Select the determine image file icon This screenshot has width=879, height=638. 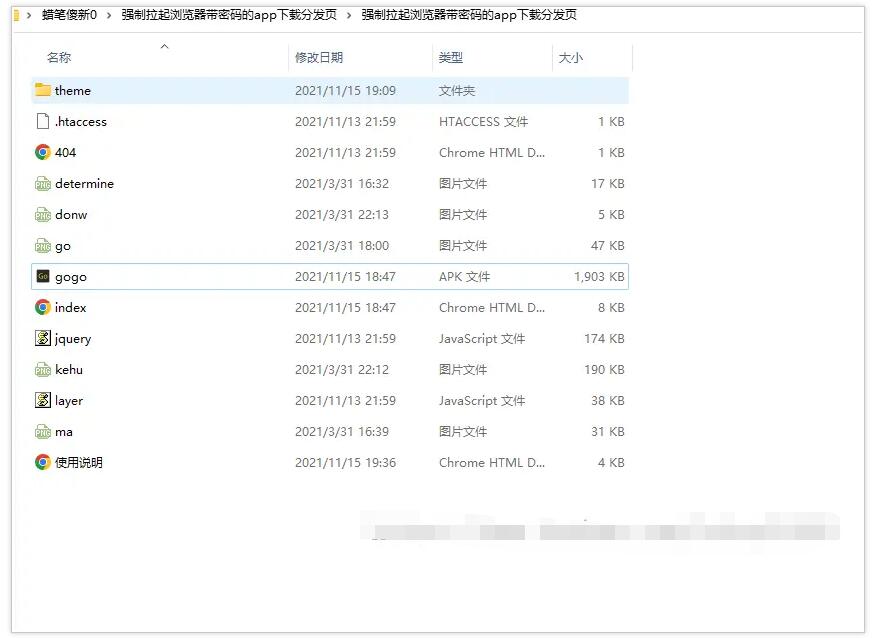[42, 184]
